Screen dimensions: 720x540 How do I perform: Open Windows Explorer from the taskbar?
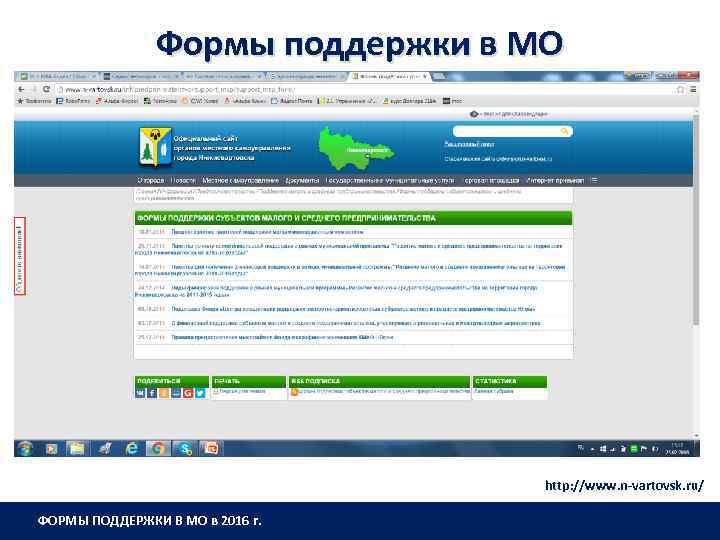[76, 448]
